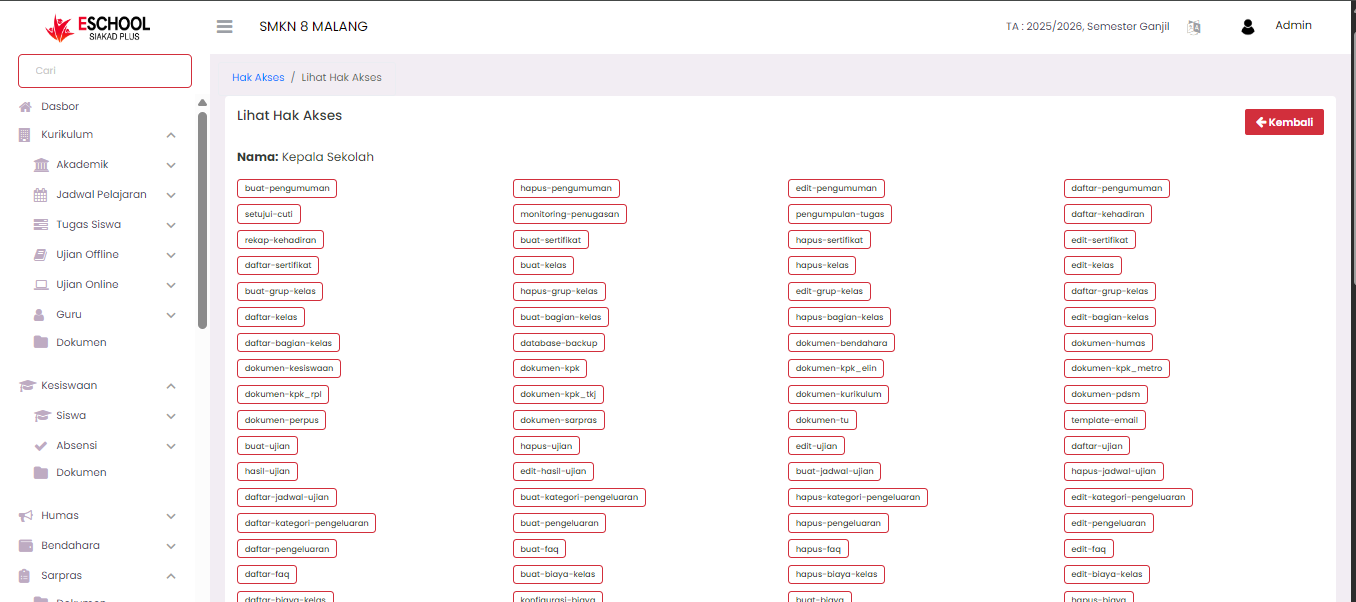Click the Dasbor home icon
1356x602 pixels.
[x=26, y=107]
